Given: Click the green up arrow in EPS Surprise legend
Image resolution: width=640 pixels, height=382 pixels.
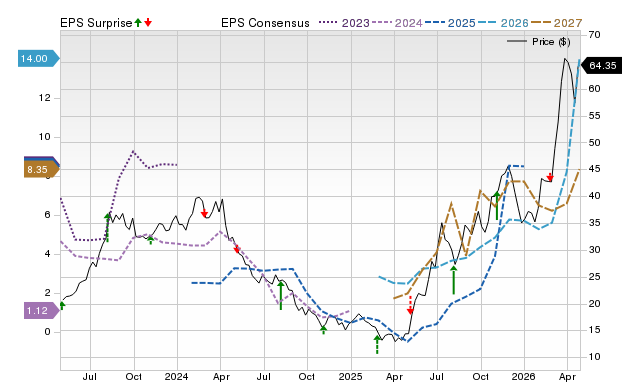Looking at the screenshot, I should (138, 23).
